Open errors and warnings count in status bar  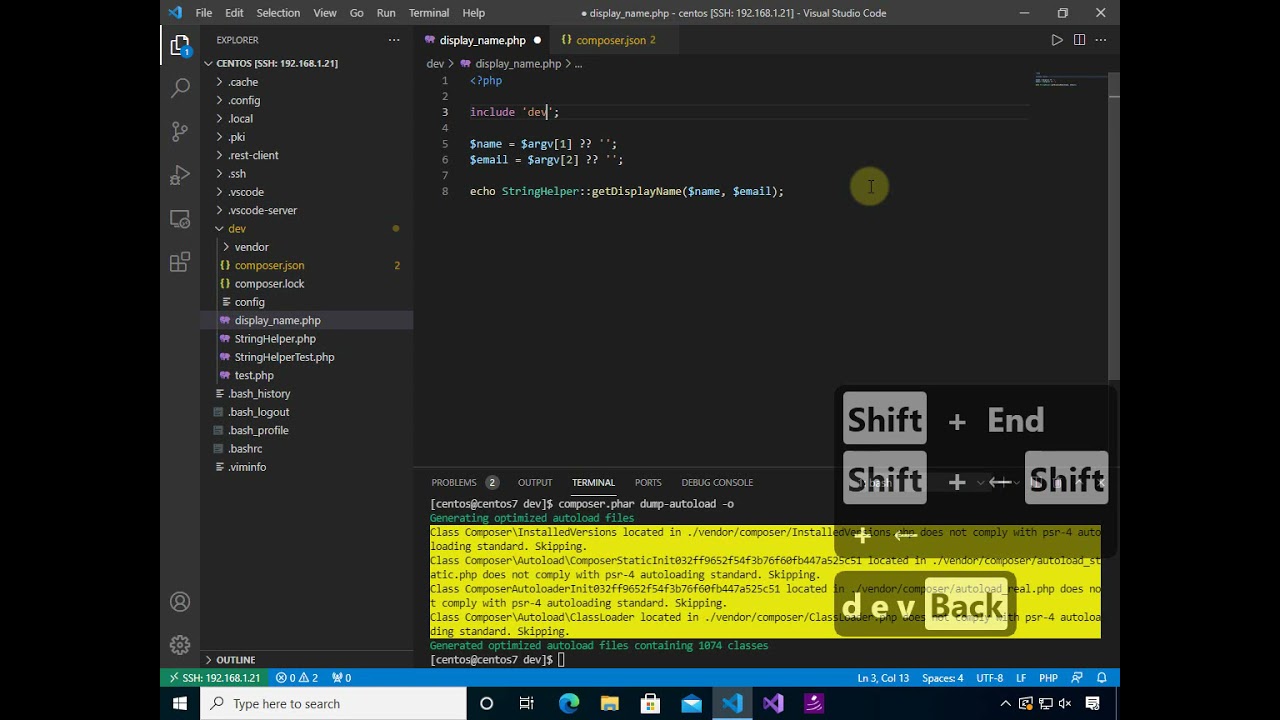tap(297, 677)
